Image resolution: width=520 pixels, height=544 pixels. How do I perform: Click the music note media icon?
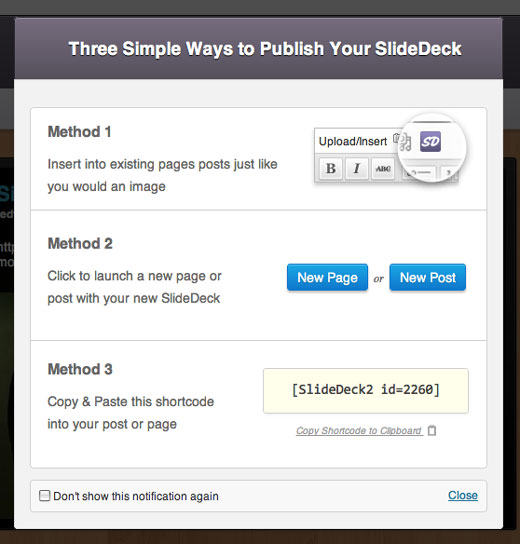pos(405,143)
